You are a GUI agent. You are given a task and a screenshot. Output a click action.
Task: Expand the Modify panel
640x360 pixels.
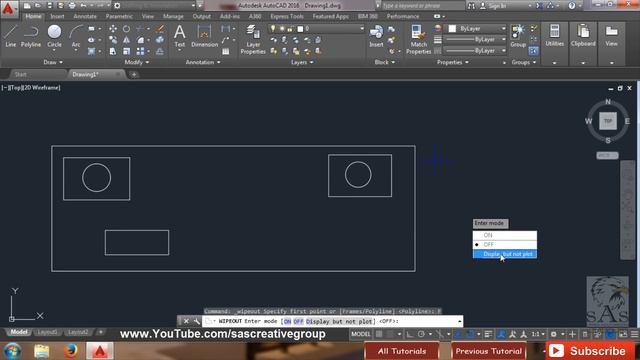pos(137,62)
